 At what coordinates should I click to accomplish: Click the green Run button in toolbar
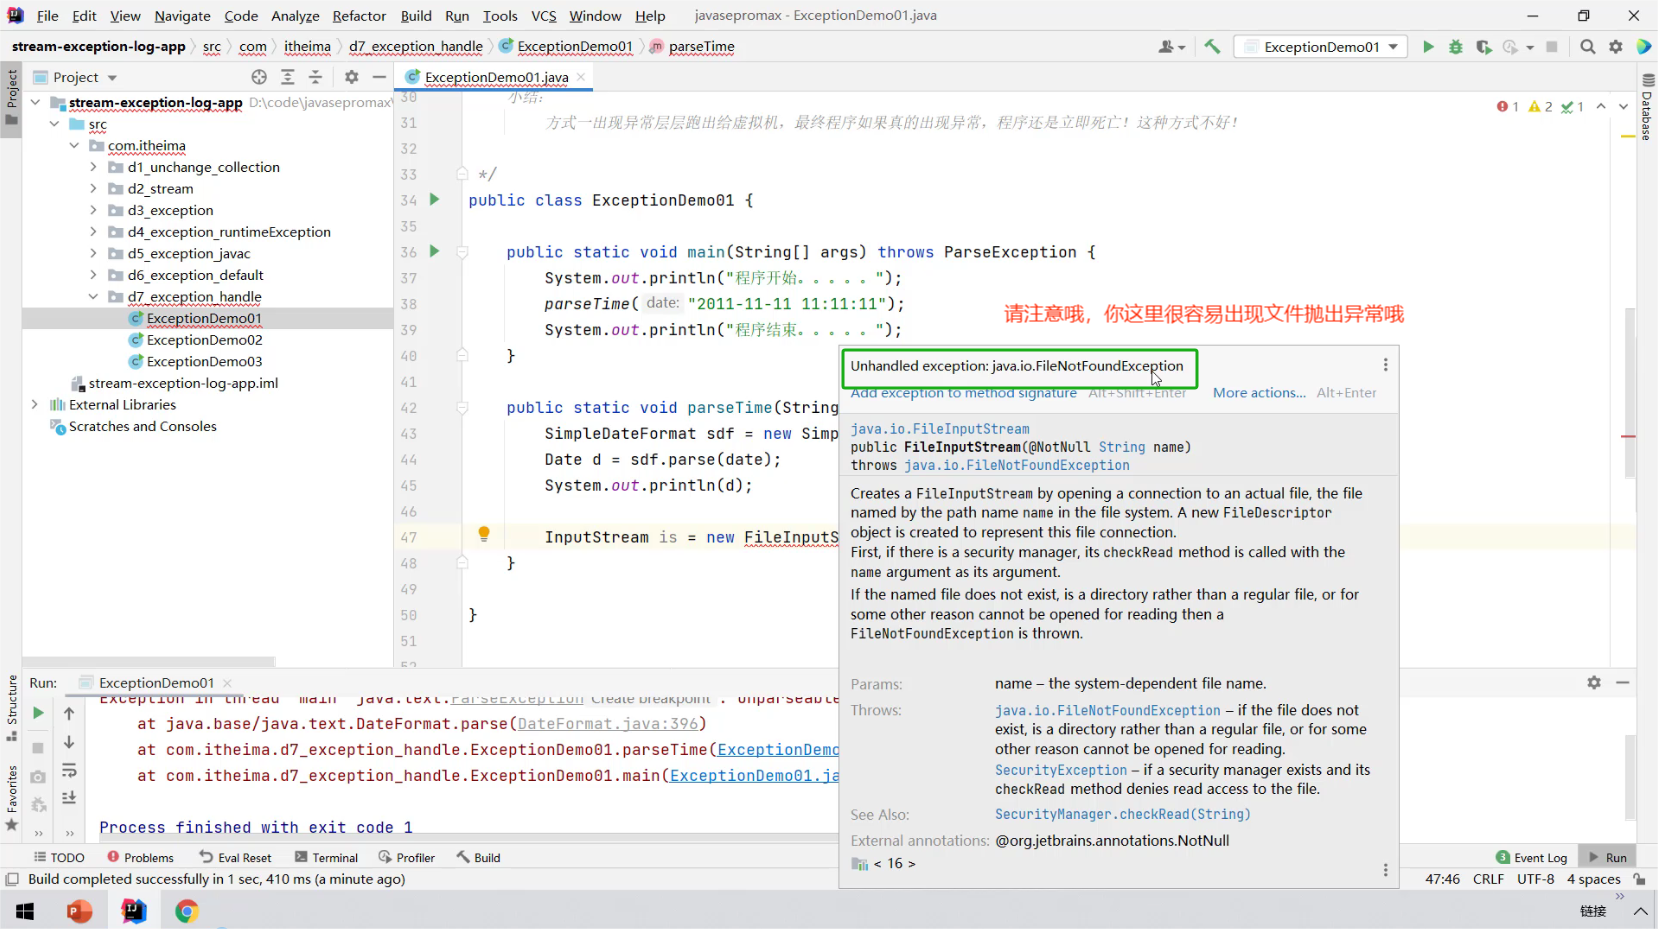1428,47
